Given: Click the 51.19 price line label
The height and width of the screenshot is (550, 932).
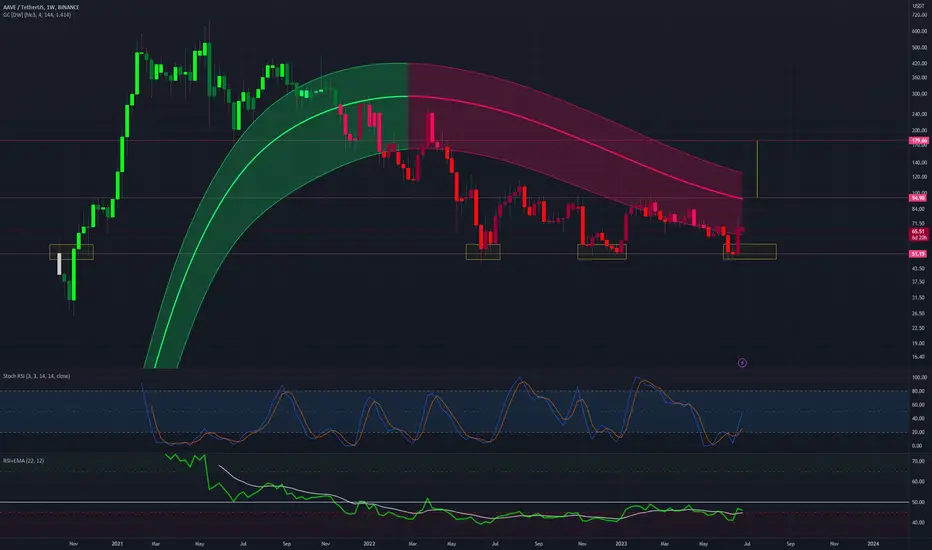Looking at the screenshot, I should click(x=918, y=254).
